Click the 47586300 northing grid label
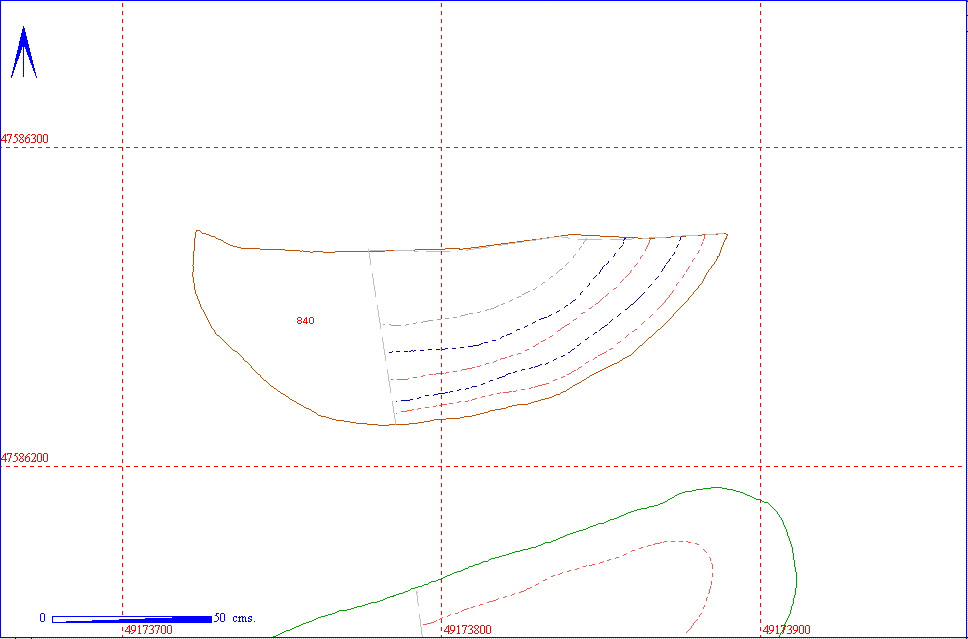968x639 pixels. click(x=25, y=139)
